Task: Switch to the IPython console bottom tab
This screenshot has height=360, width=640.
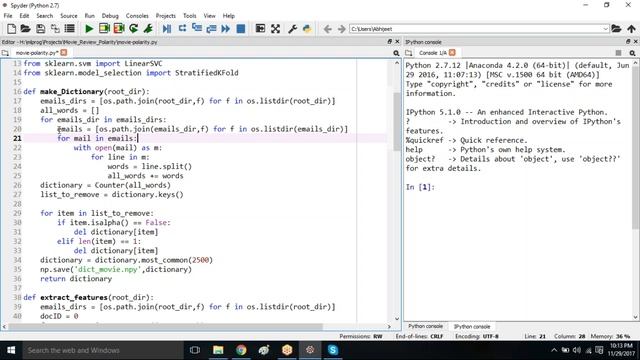Action: [472, 327]
